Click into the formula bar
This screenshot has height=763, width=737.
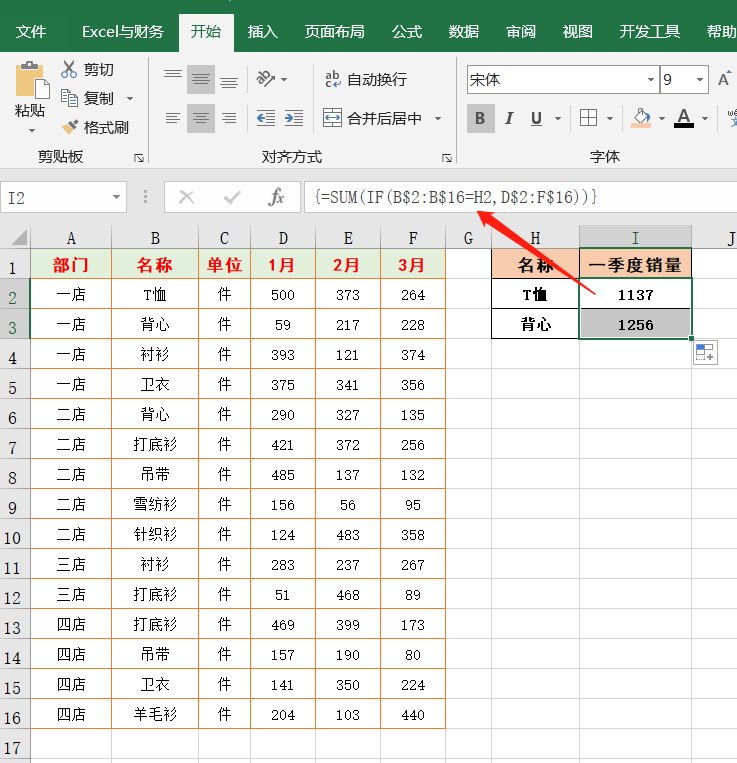click(521, 198)
